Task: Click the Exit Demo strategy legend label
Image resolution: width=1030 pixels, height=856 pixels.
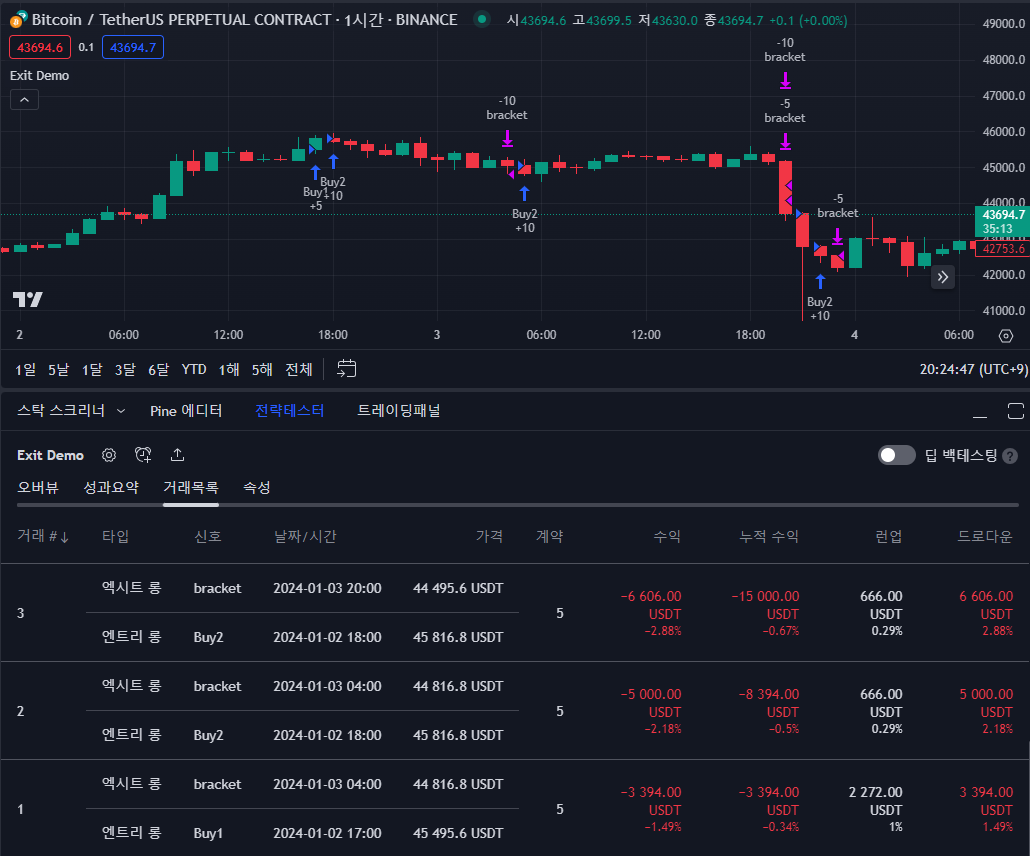Action: pyautogui.click(x=39, y=76)
